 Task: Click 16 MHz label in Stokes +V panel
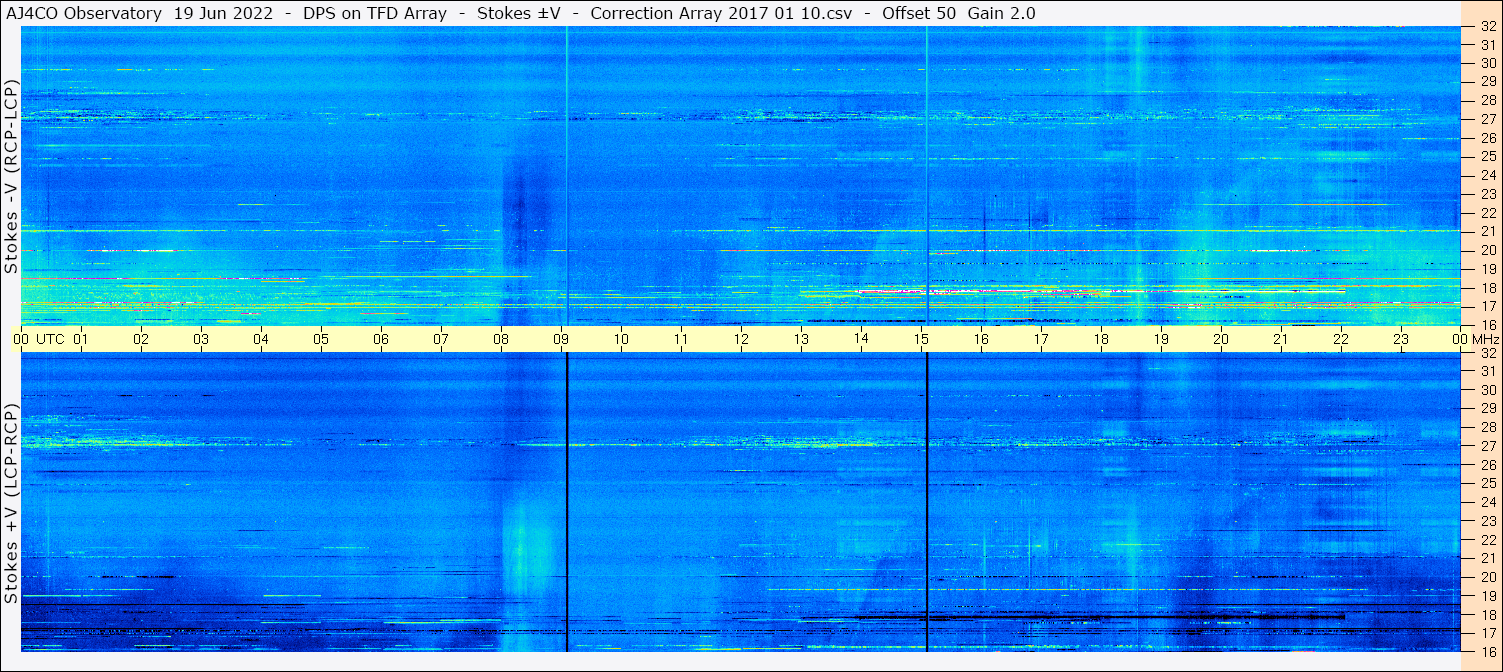[x=1487, y=651]
